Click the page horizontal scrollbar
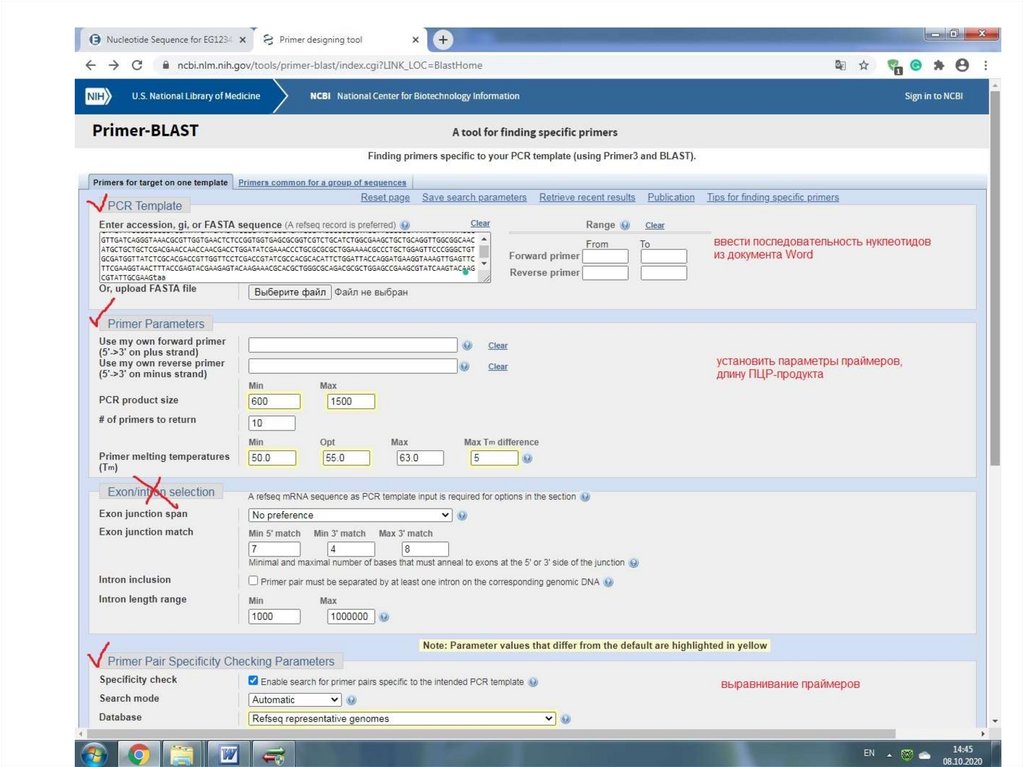The height and width of the screenshot is (767, 1024). click(491, 734)
